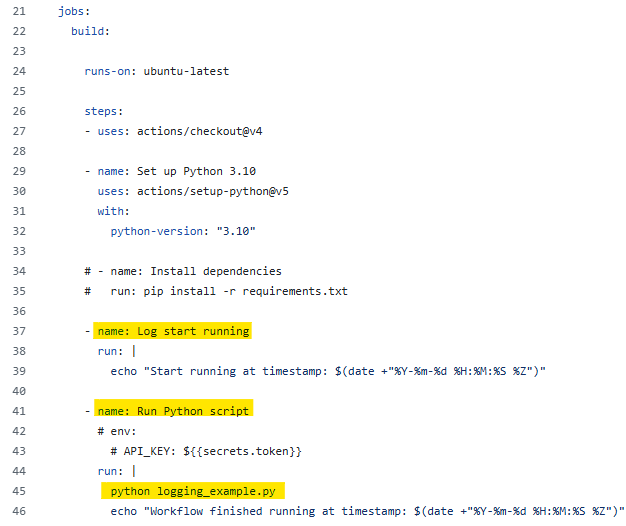This screenshot has height=526, width=626.
Task: Click the "steps:" key
Action: click(104, 112)
